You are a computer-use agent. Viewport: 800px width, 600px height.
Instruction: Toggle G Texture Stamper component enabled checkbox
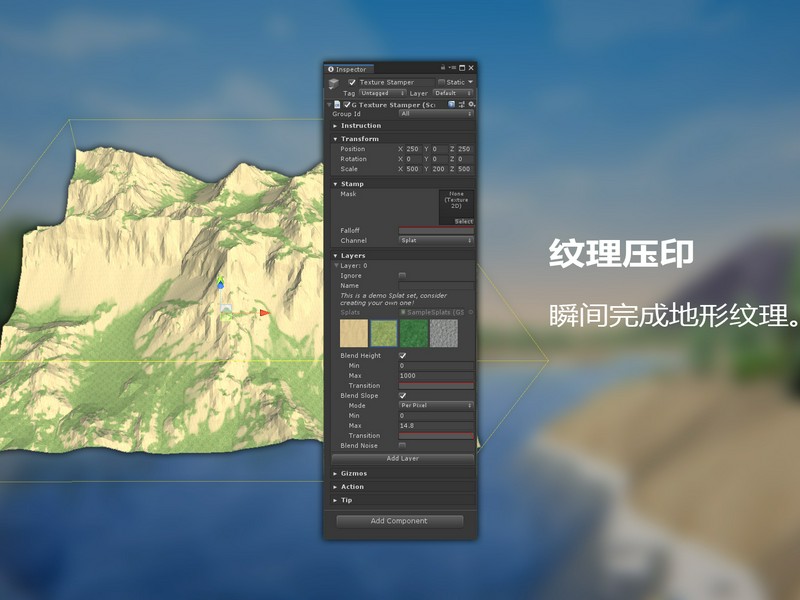pos(347,105)
